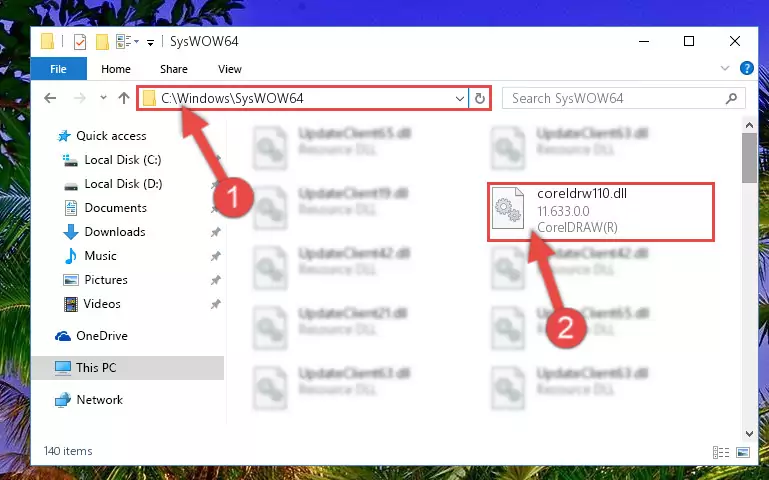Viewport: 769px width, 480px height.
Task: Click the This PC monitor icon
Action: 63,368
